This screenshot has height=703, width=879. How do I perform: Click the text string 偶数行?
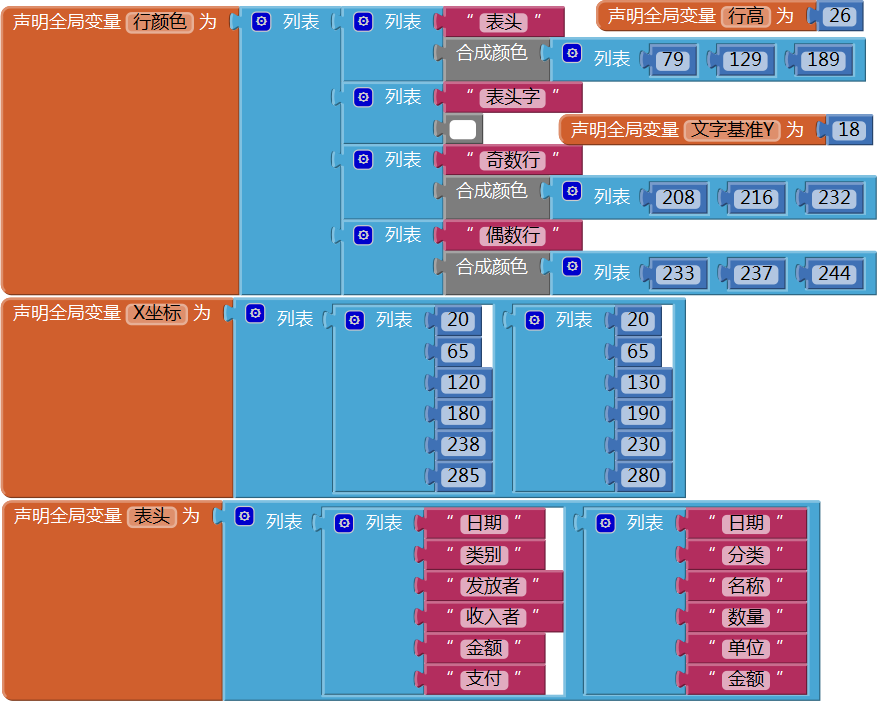click(512, 235)
